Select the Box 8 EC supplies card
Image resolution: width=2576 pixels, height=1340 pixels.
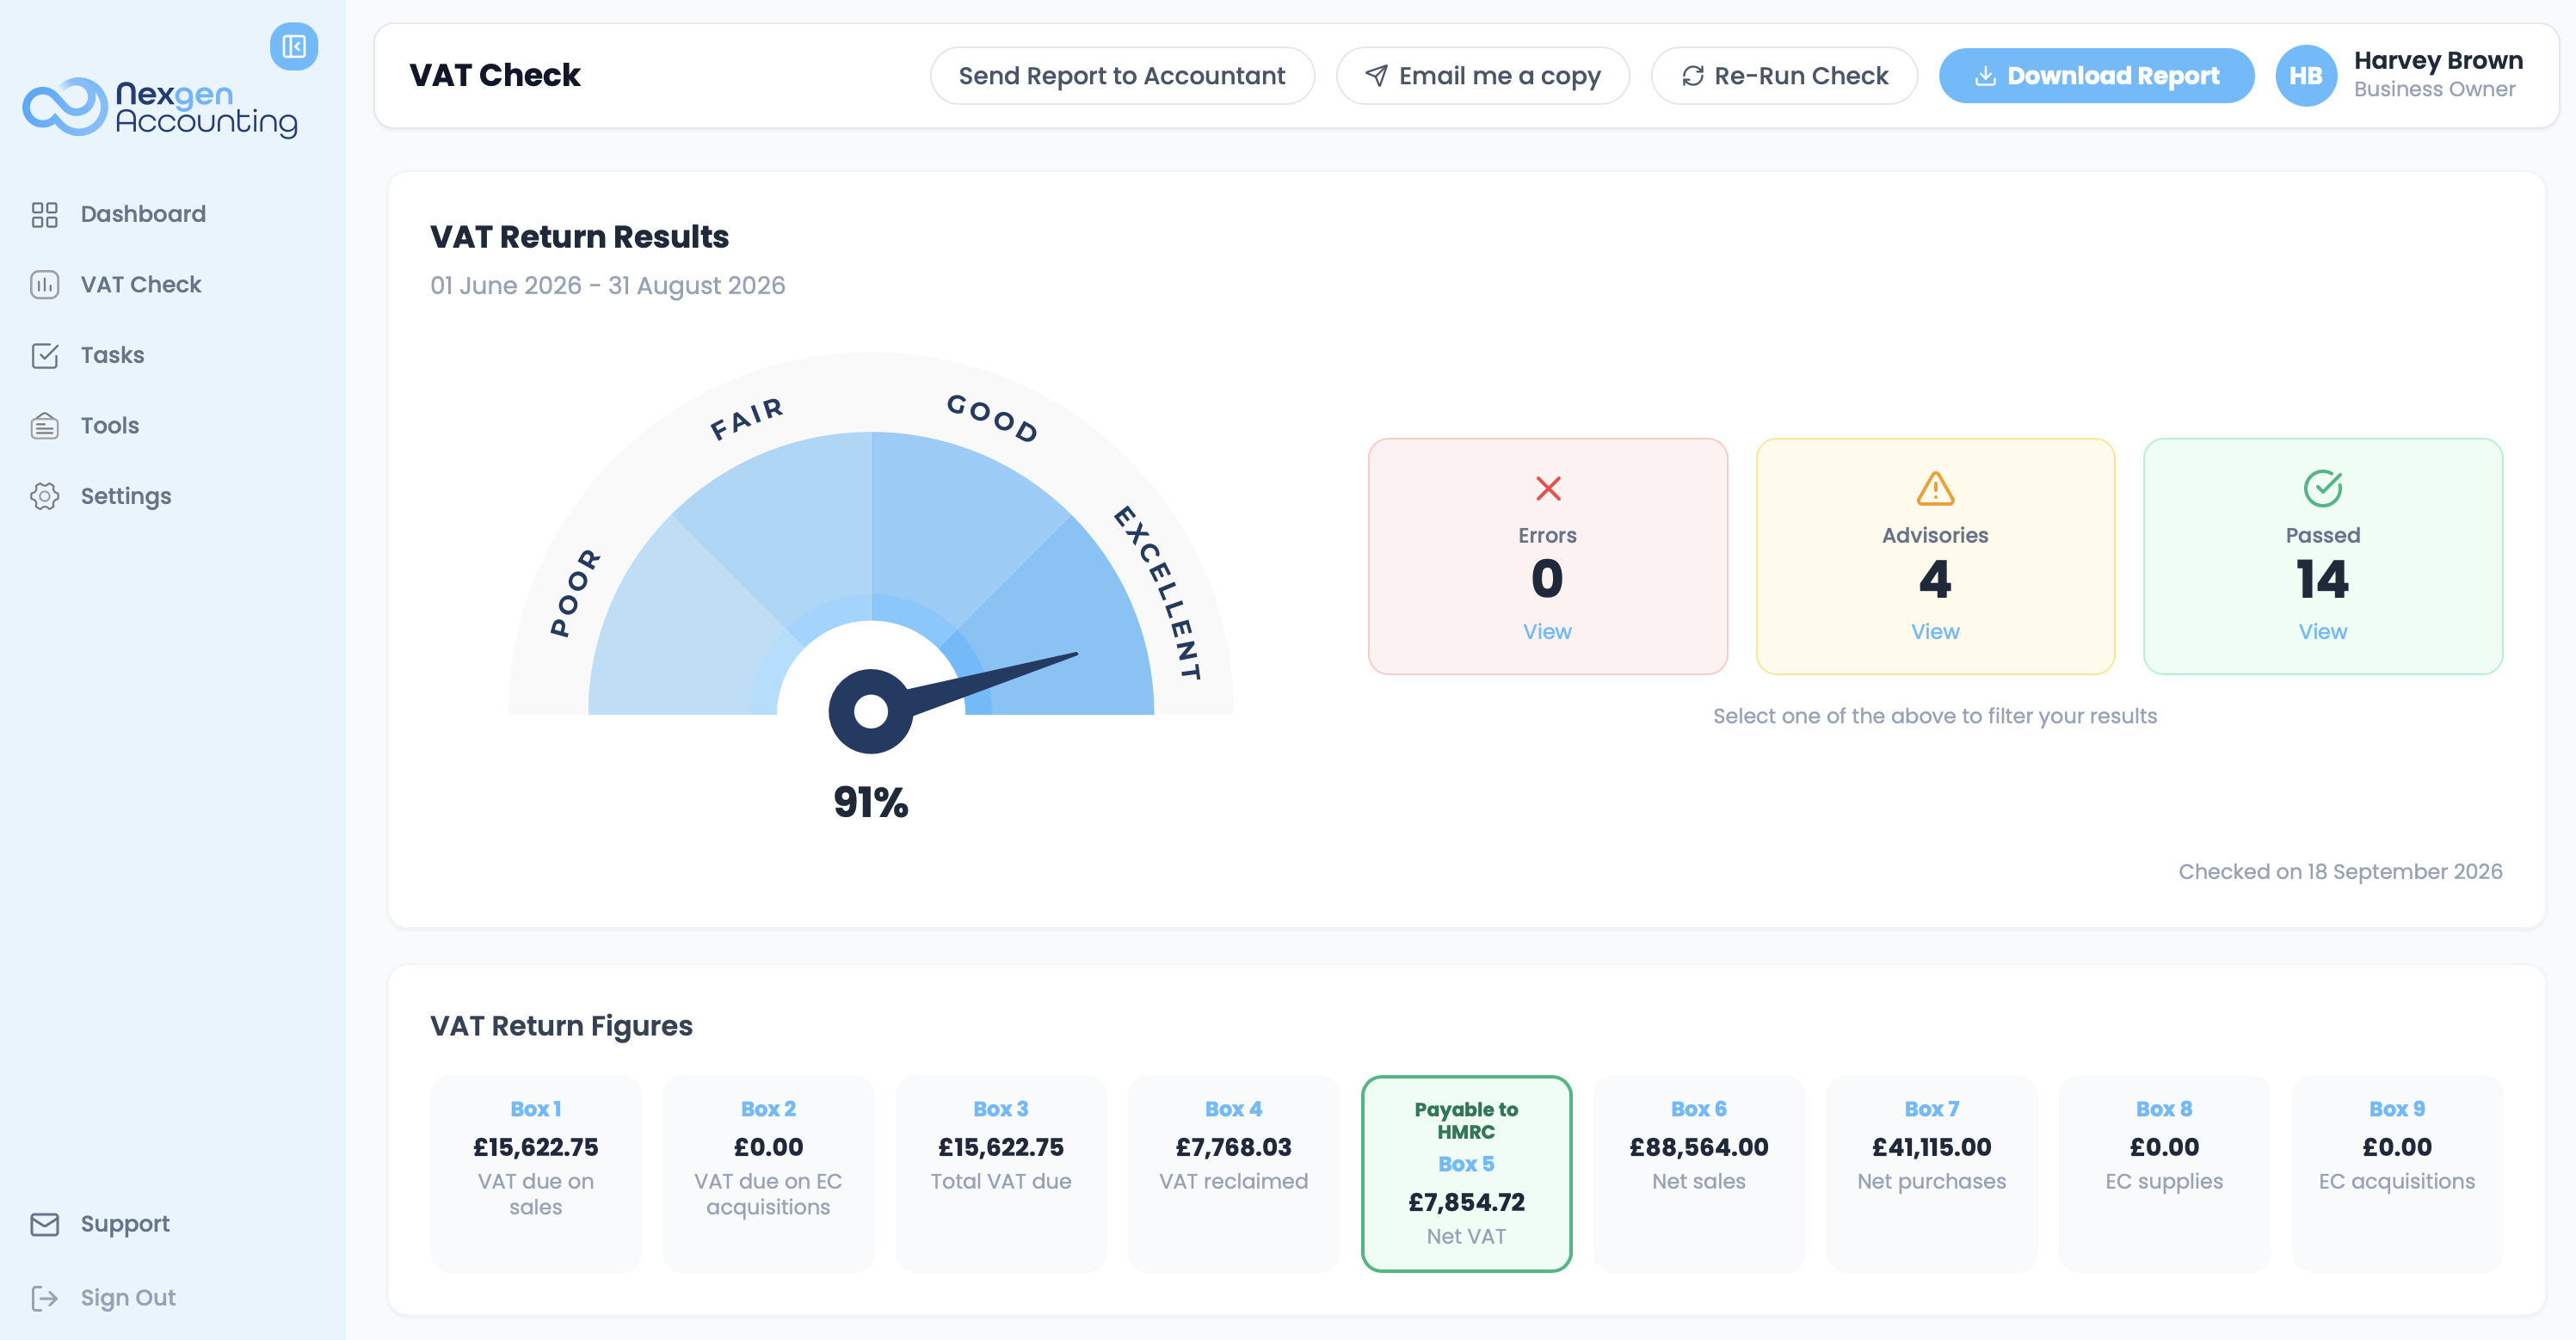click(2164, 1173)
